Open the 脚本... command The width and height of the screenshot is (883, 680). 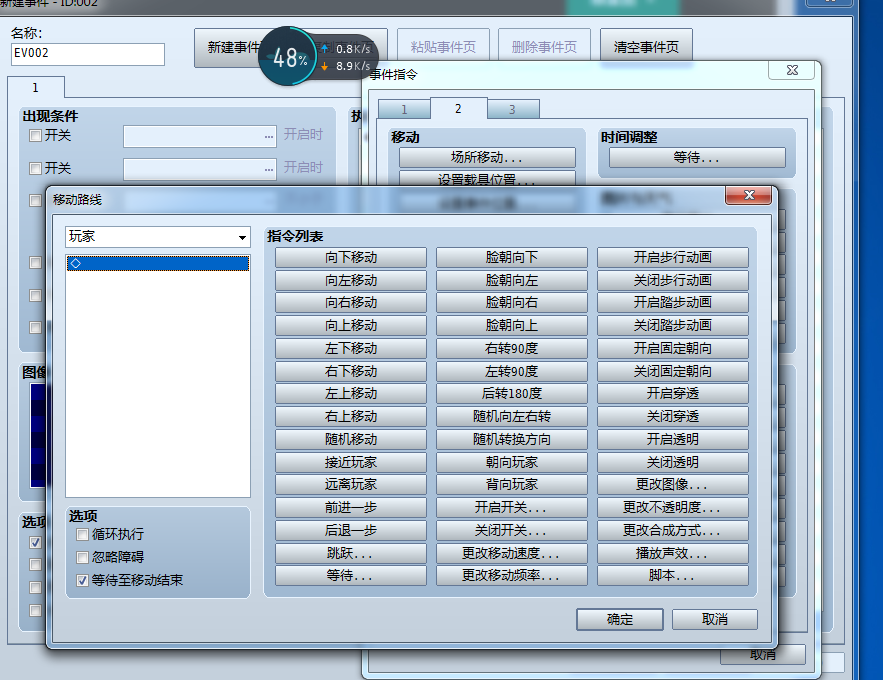pos(673,576)
